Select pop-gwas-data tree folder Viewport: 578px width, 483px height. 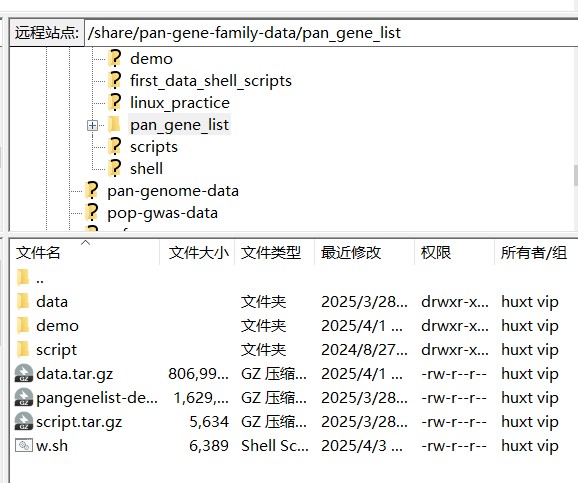coord(163,213)
